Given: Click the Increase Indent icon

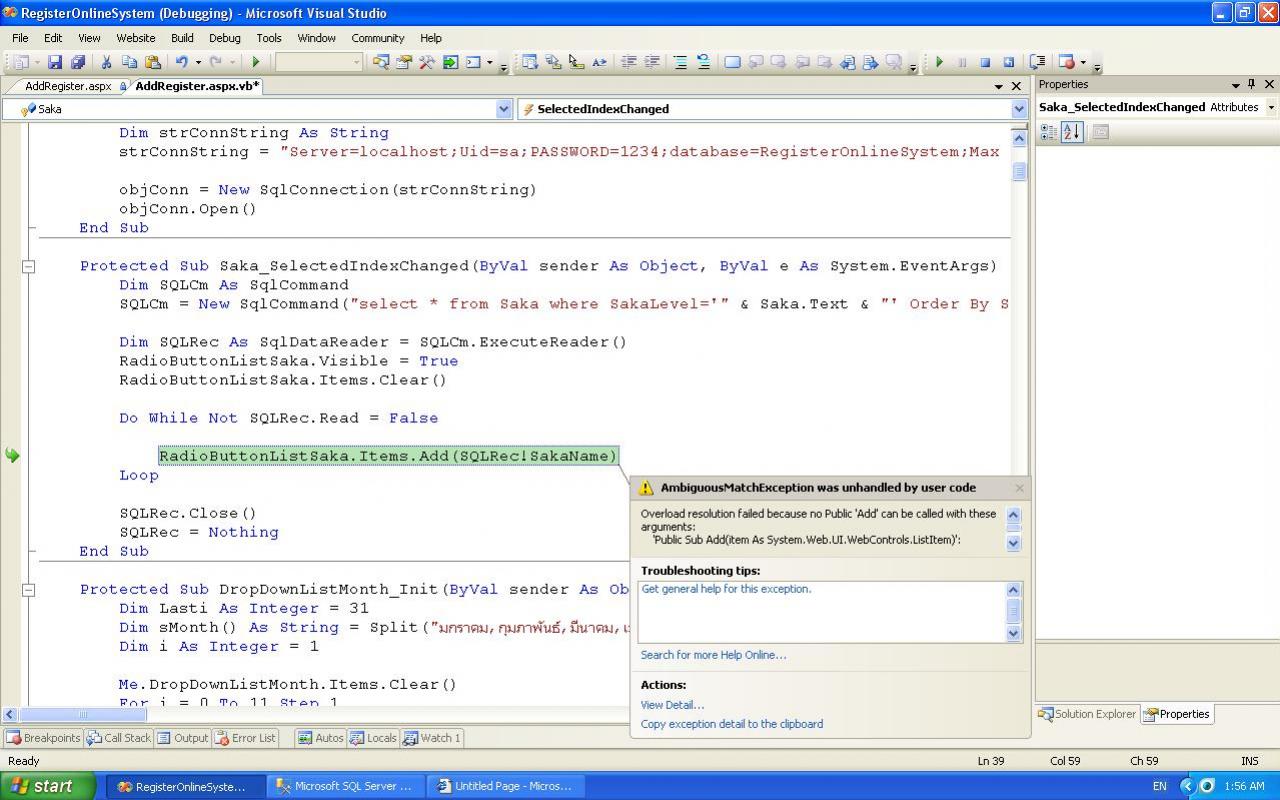Looking at the screenshot, I should (652, 62).
